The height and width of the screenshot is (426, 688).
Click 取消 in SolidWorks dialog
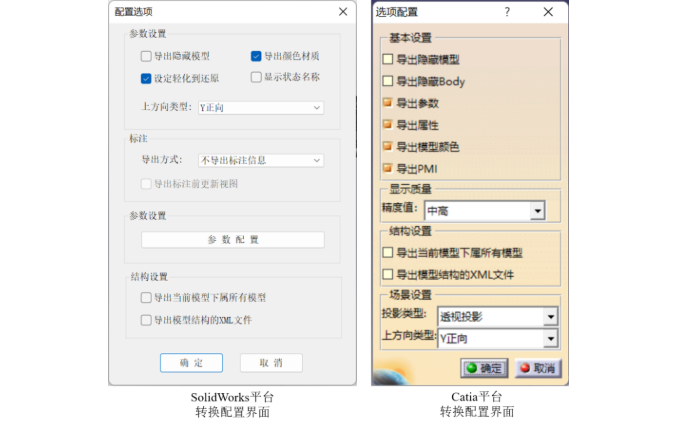pyautogui.click(x=271, y=363)
